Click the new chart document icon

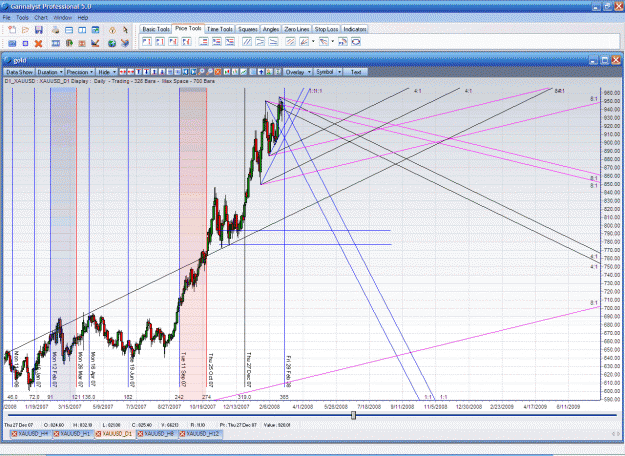point(12,30)
